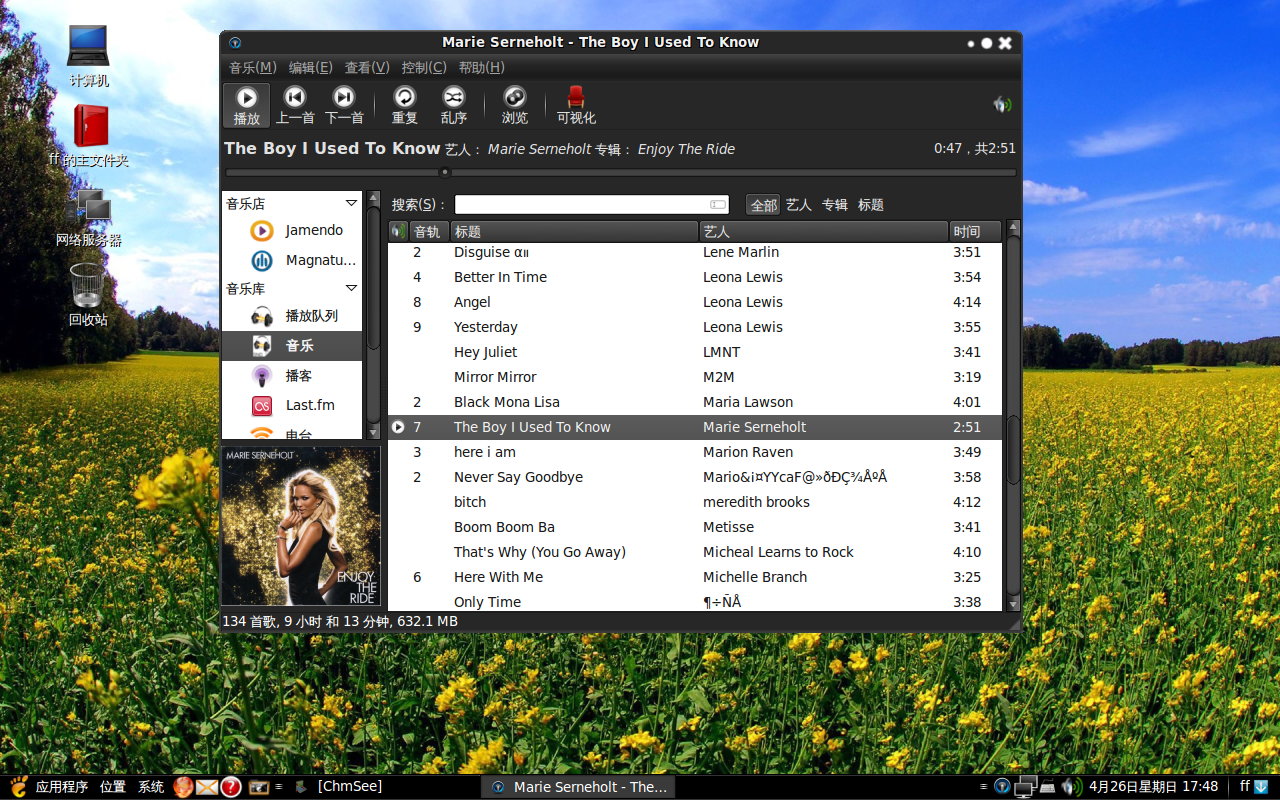Click the red help icon in panel
1280x800 pixels.
pos(231,787)
